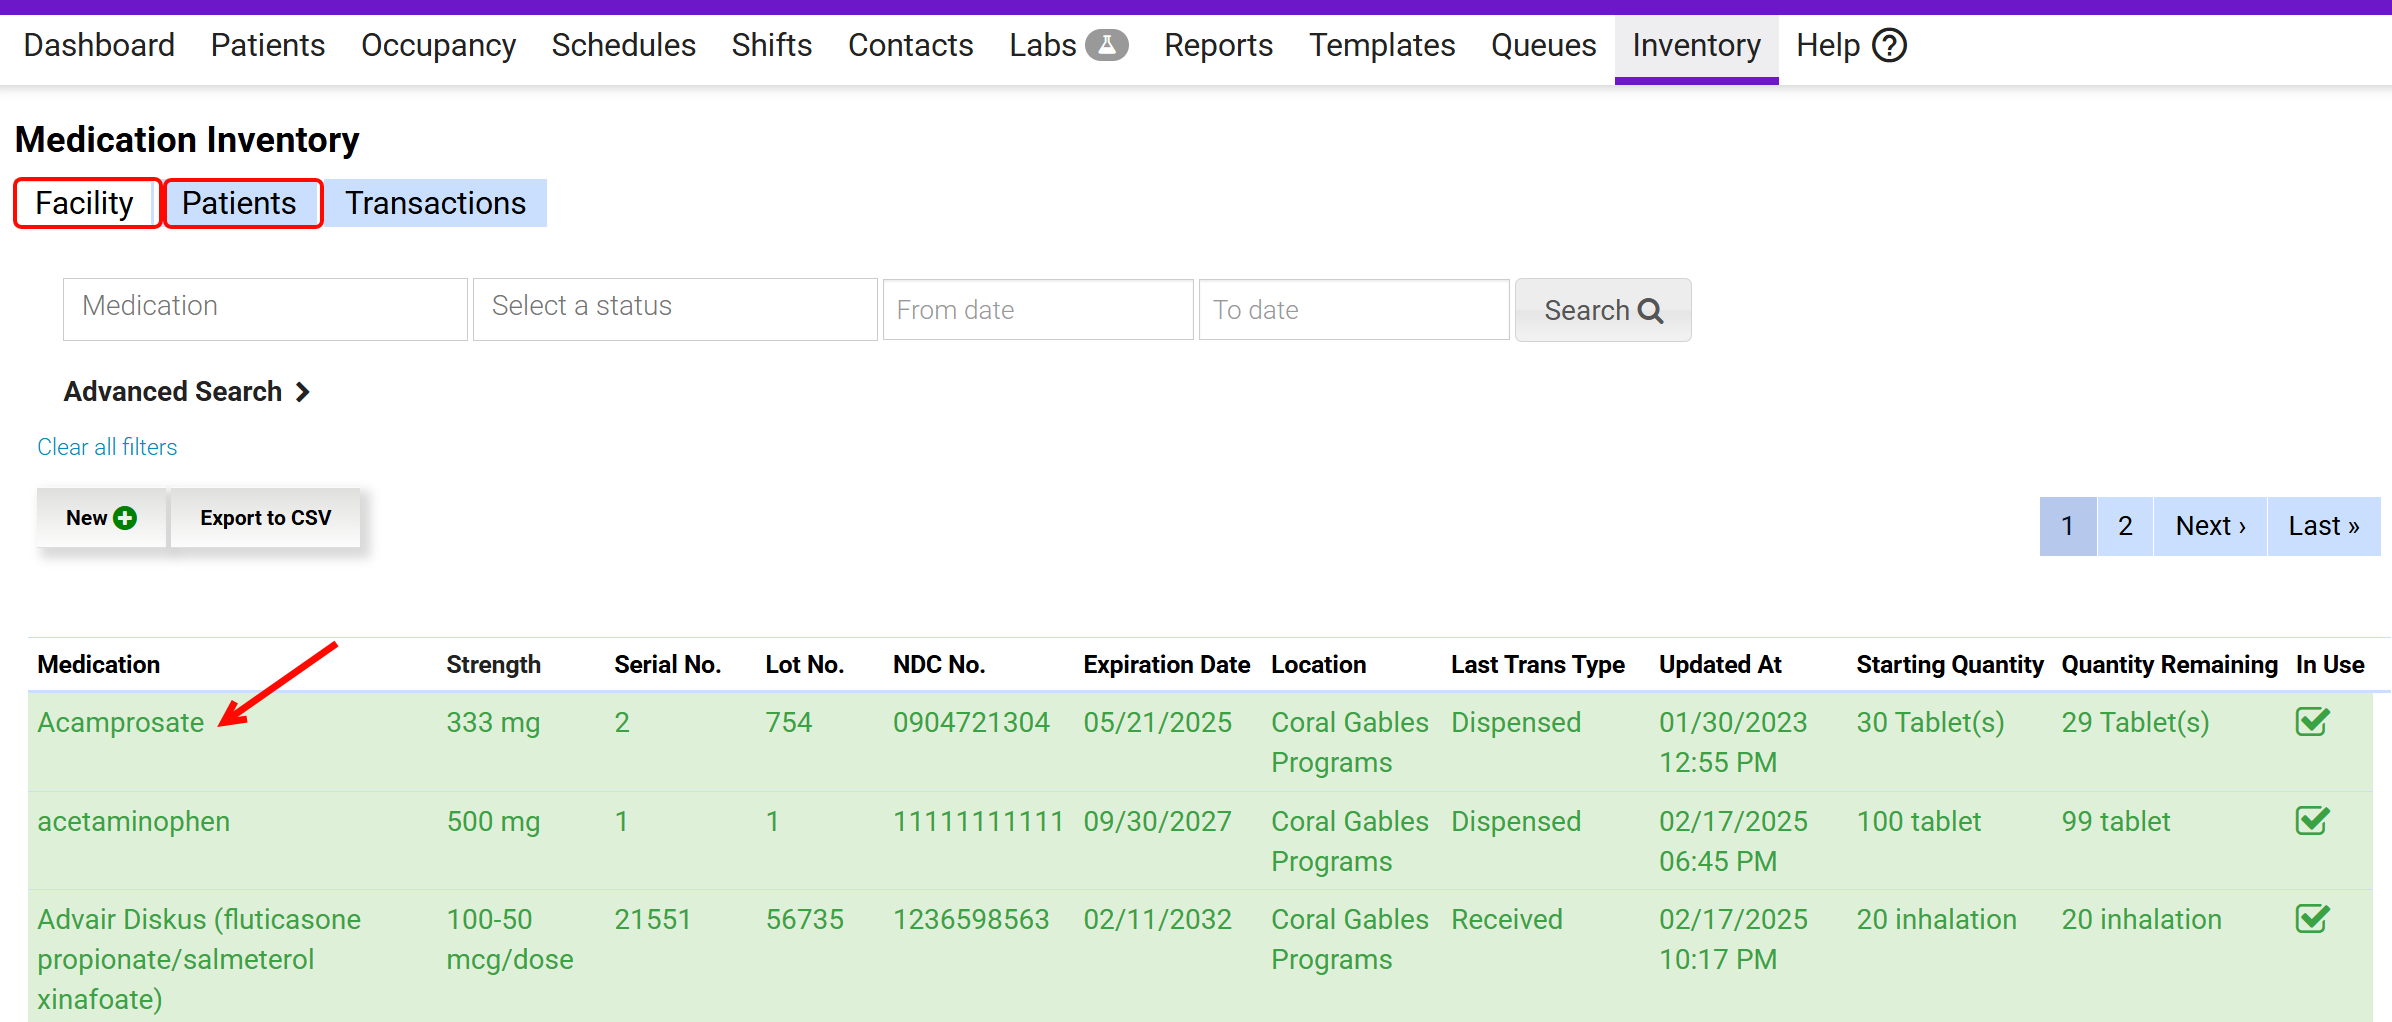Select the To date field
This screenshot has height=1022, width=2392.
click(x=1353, y=310)
